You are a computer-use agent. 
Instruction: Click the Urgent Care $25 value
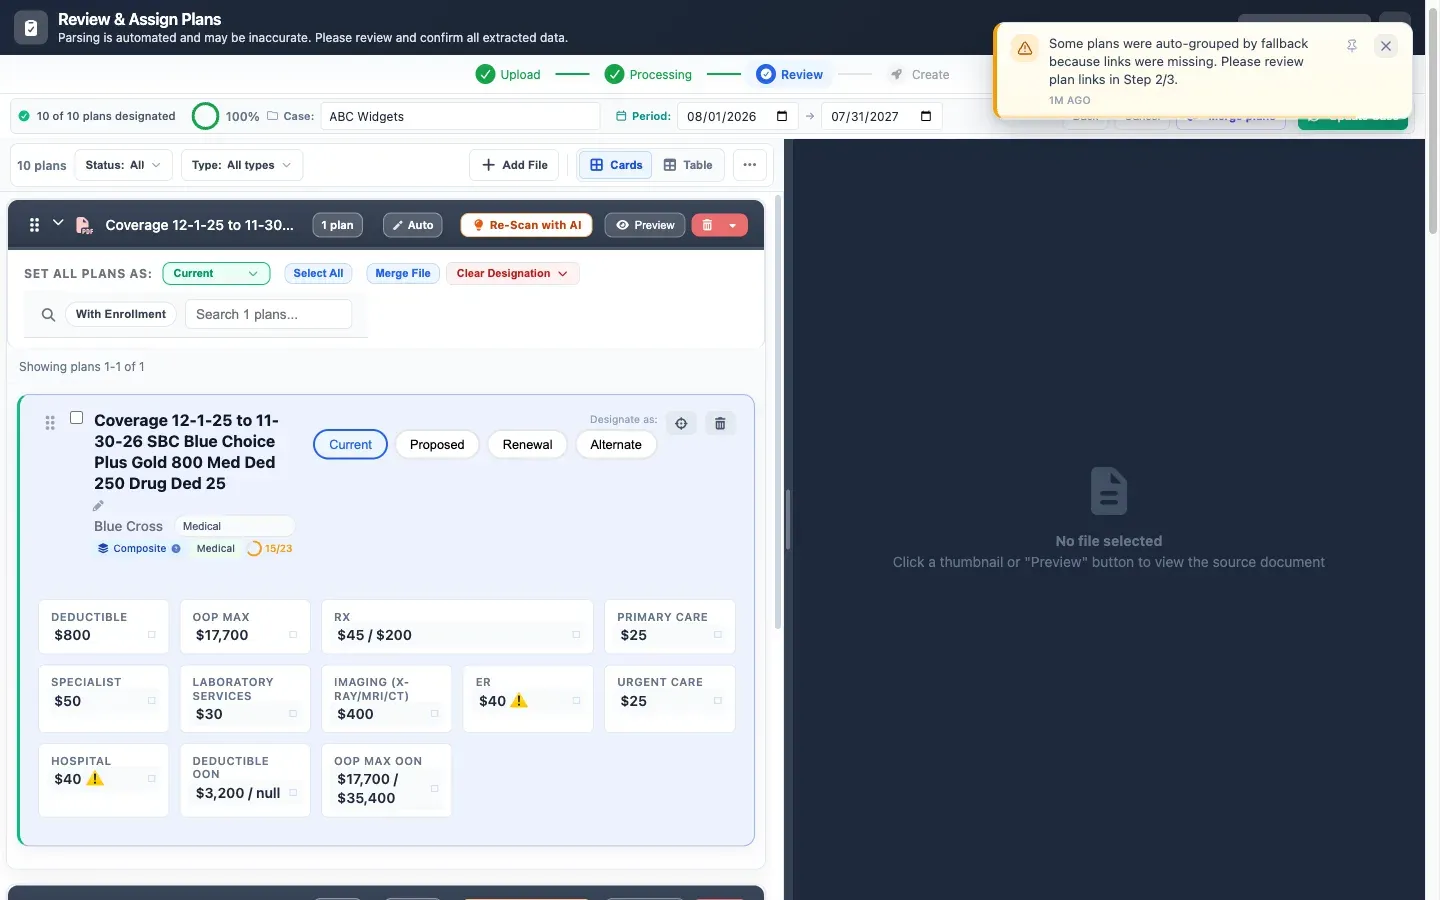pyautogui.click(x=633, y=701)
